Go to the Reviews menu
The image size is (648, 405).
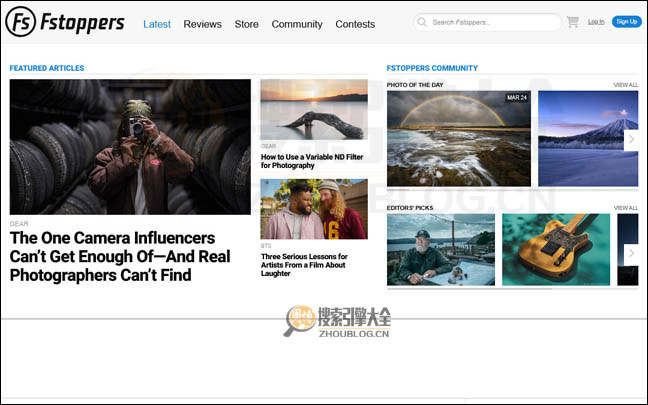[x=202, y=24]
